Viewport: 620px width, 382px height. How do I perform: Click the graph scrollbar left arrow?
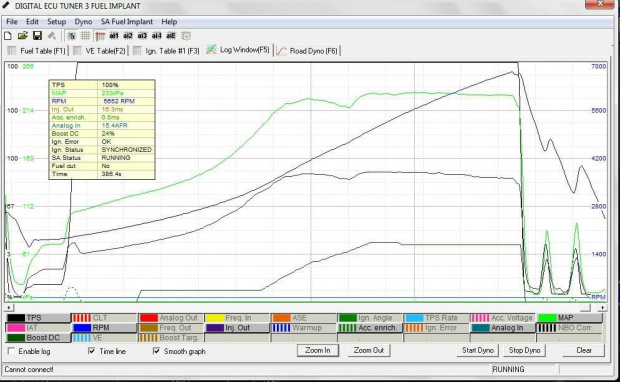9,307
